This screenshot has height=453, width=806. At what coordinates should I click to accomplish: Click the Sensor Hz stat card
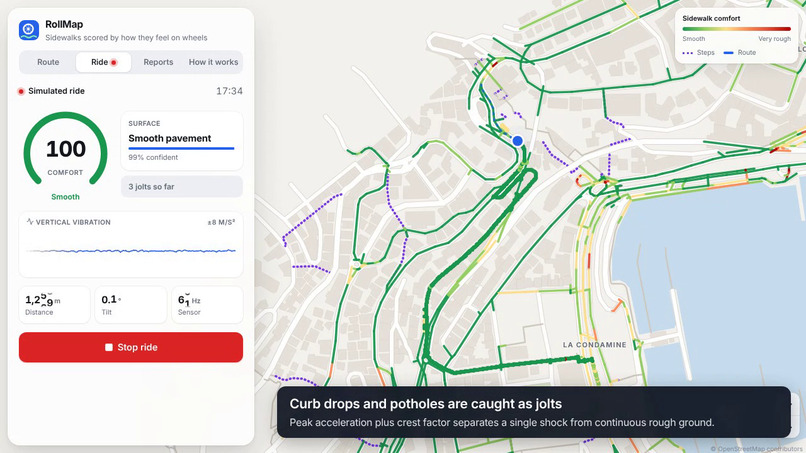(x=207, y=305)
